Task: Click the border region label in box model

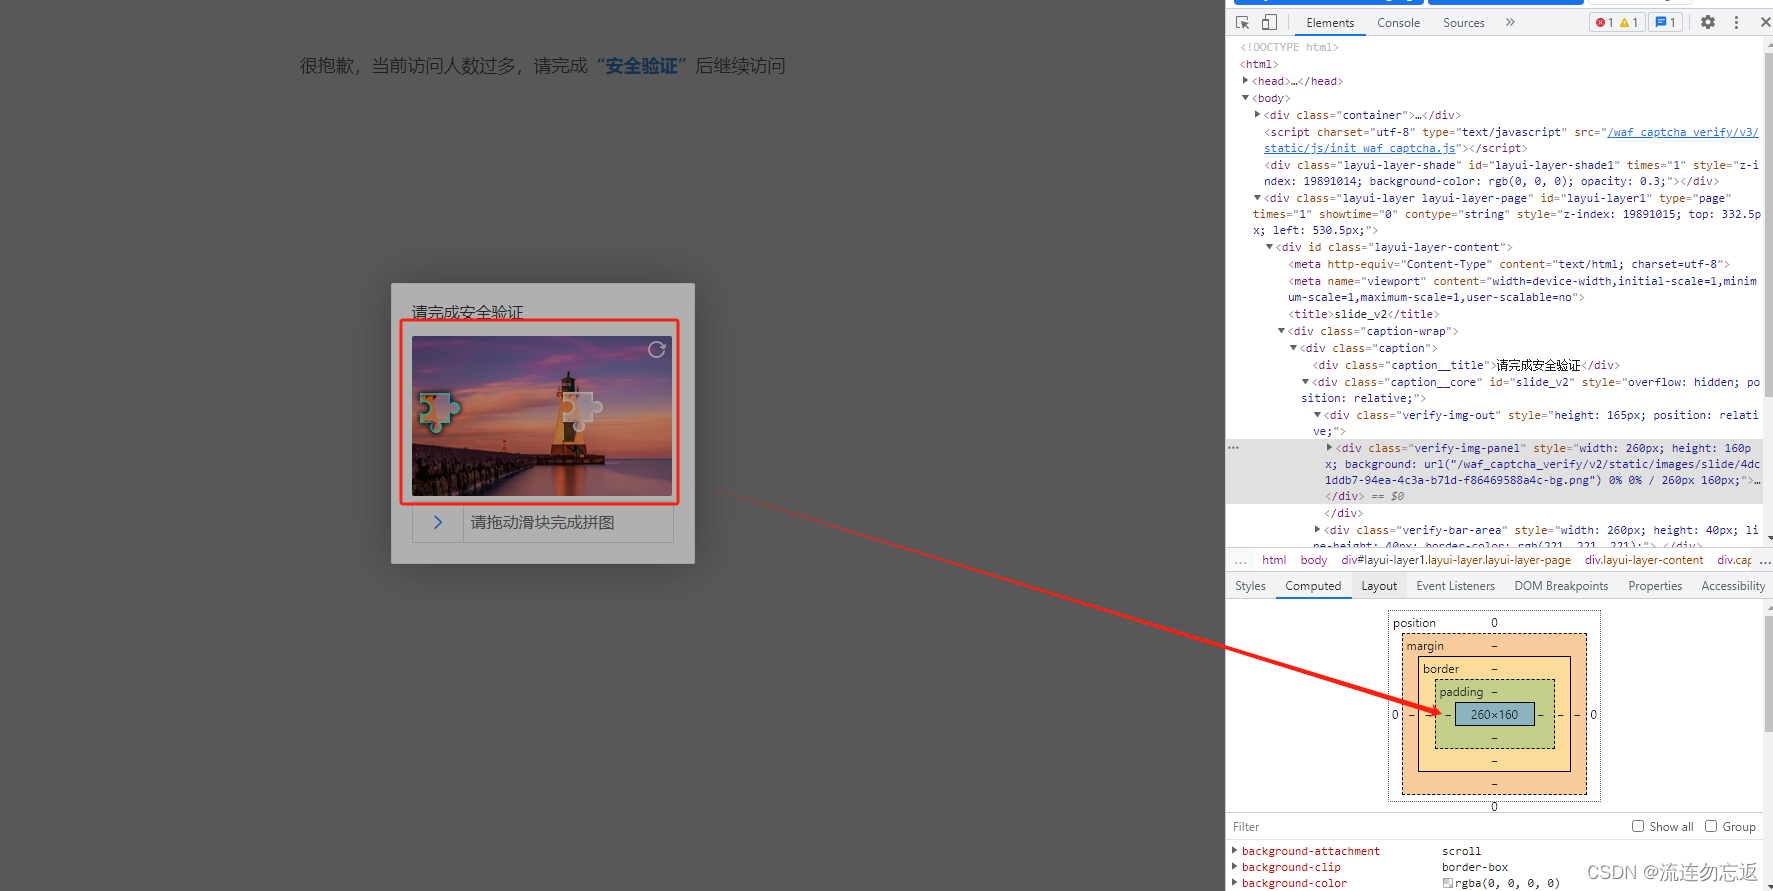Action: pyautogui.click(x=1441, y=669)
